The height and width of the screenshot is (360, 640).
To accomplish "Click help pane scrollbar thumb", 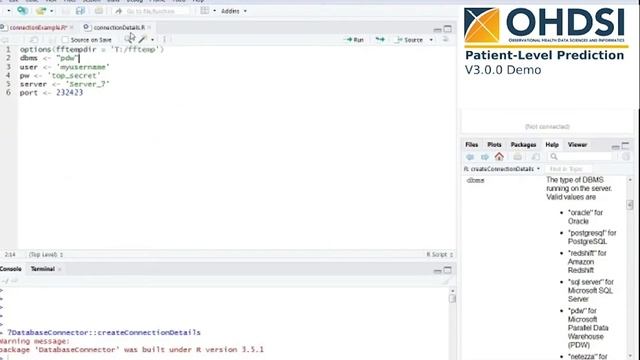I will [x=630, y=205].
